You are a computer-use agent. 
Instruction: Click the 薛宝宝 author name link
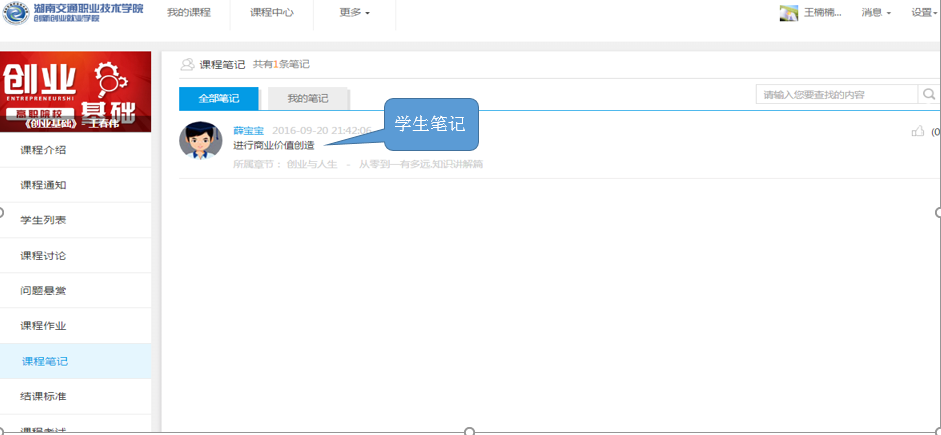pyautogui.click(x=248, y=131)
